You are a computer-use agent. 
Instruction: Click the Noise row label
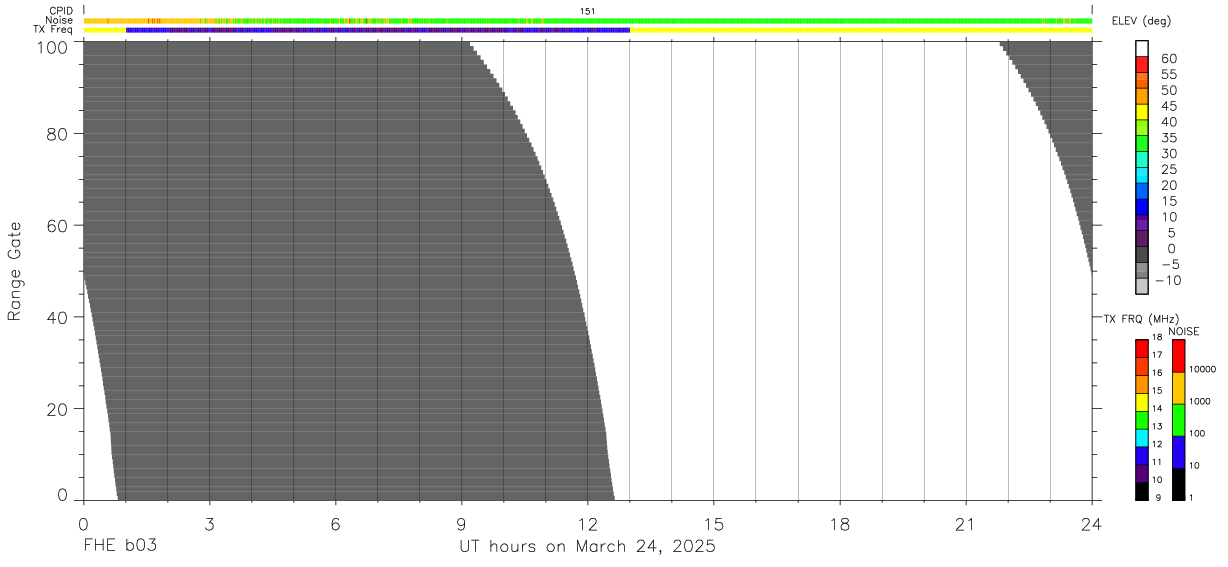(x=60, y=20)
